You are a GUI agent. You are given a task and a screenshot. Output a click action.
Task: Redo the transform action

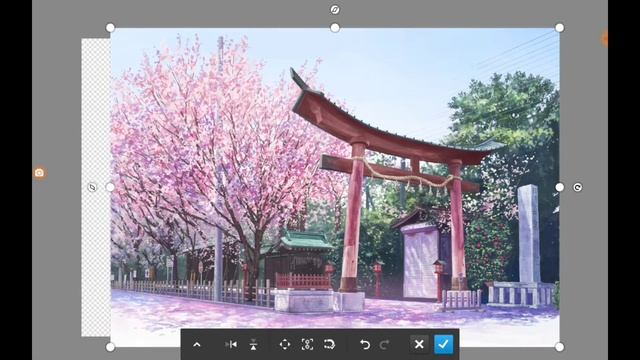384,344
